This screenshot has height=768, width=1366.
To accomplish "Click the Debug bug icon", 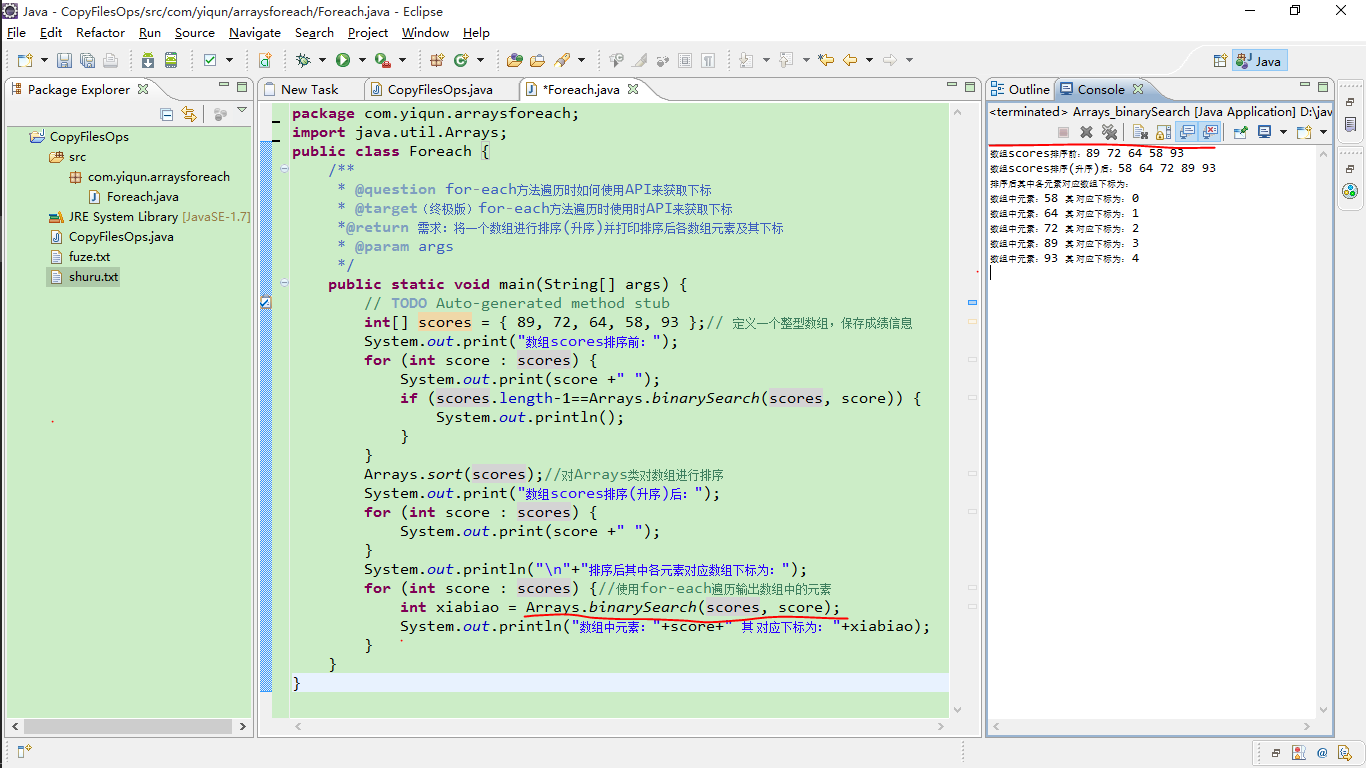I will click(304, 60).
